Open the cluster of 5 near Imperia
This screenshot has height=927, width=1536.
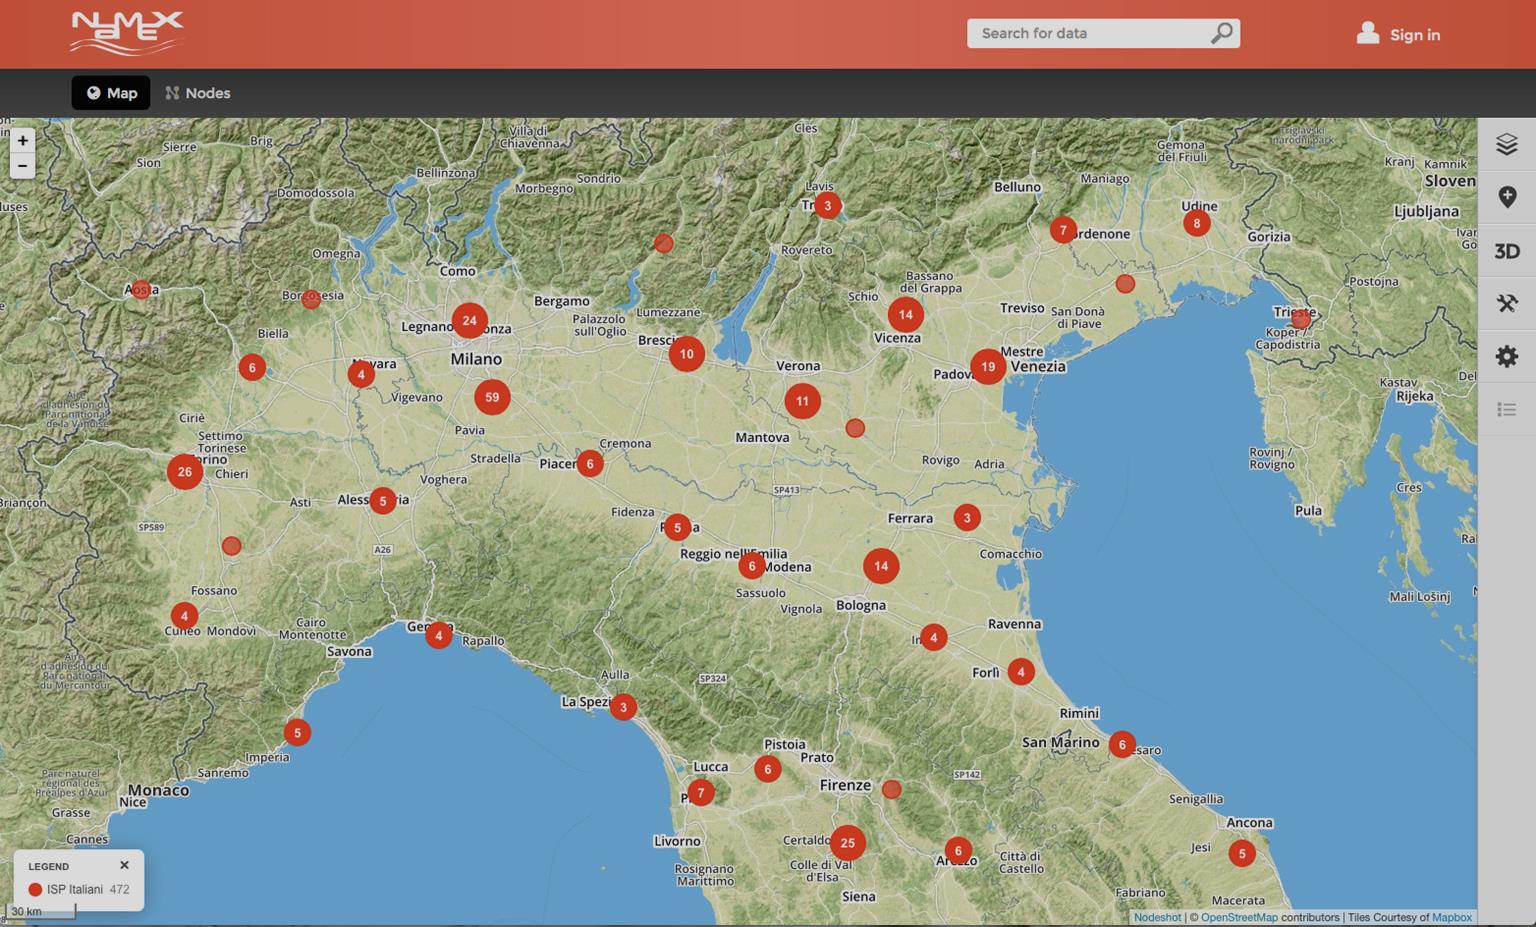297,733
